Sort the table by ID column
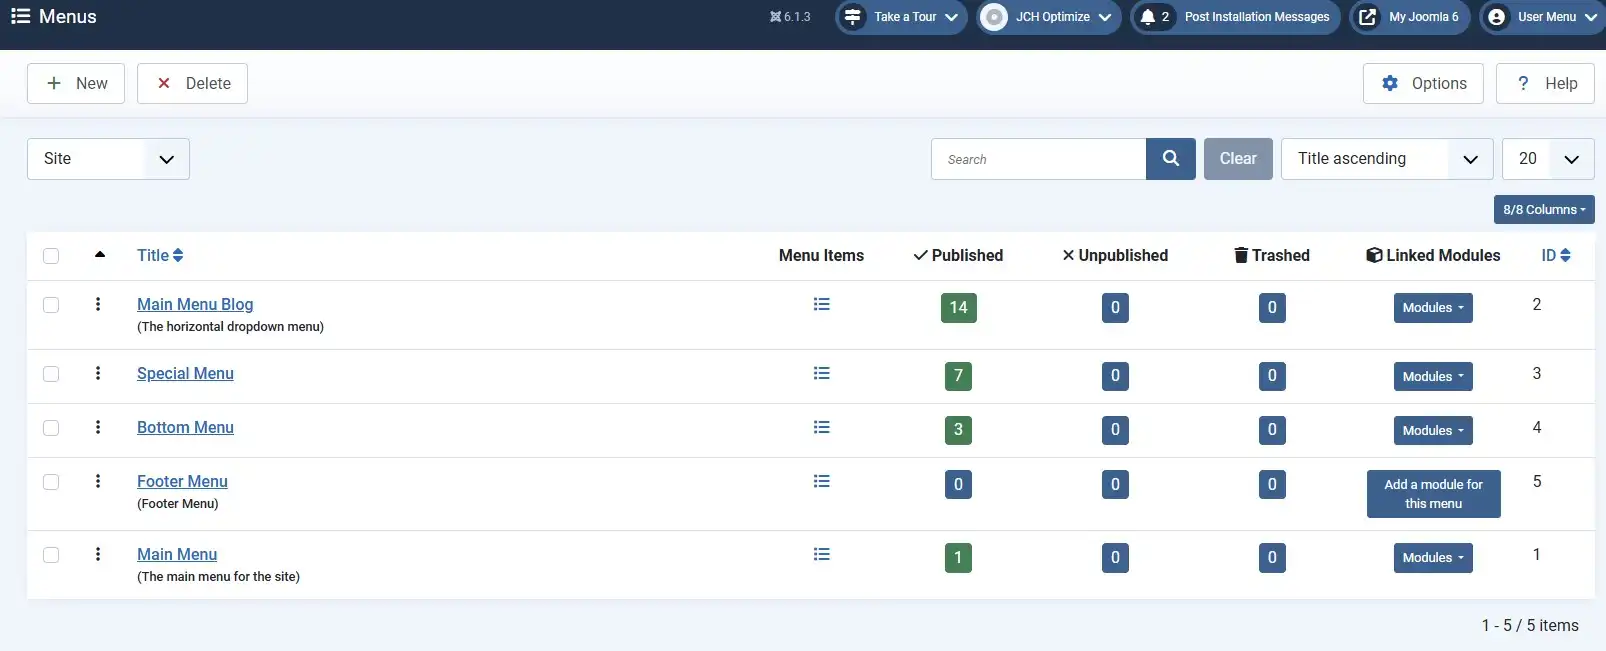This screenshot has width=1606, height=651. (1556, 255)
